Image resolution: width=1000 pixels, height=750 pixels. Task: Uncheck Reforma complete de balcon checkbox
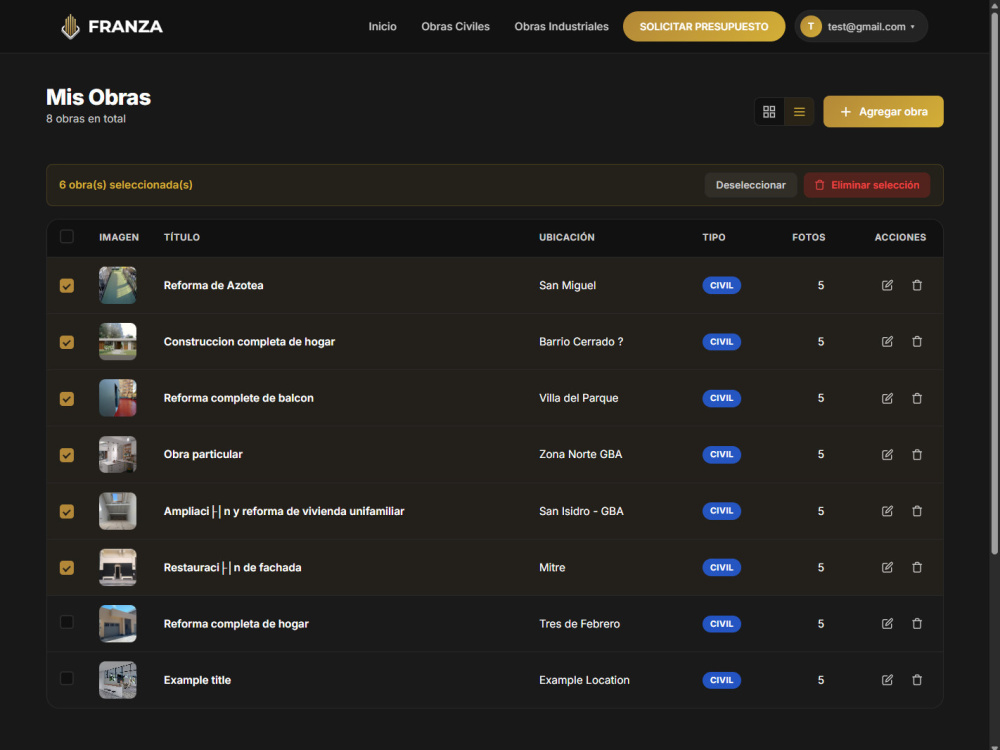tap(66, 399)
